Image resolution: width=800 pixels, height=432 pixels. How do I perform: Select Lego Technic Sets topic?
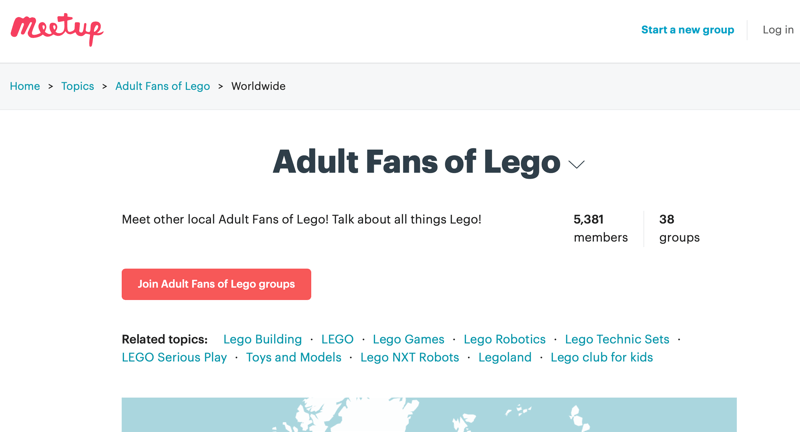[x=617, y=339]
